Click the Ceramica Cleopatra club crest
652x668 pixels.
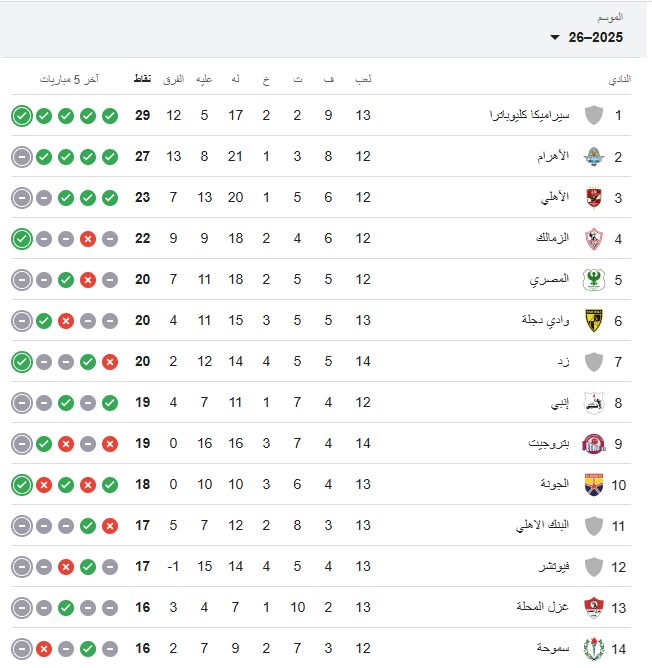[x=594, y=115]
